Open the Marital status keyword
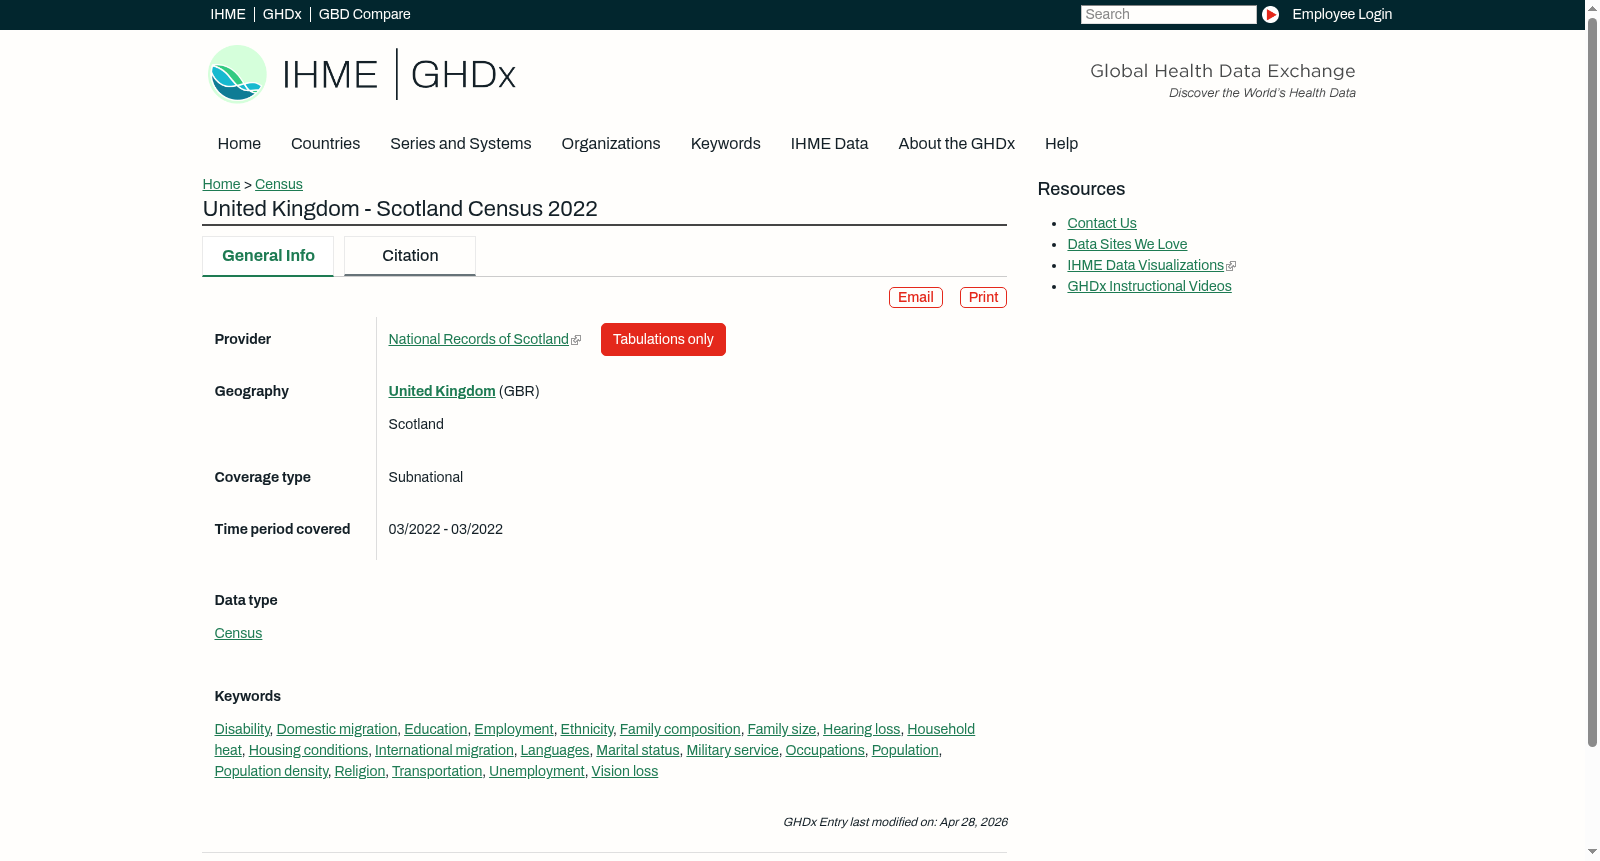 click(x=637, y=750)
